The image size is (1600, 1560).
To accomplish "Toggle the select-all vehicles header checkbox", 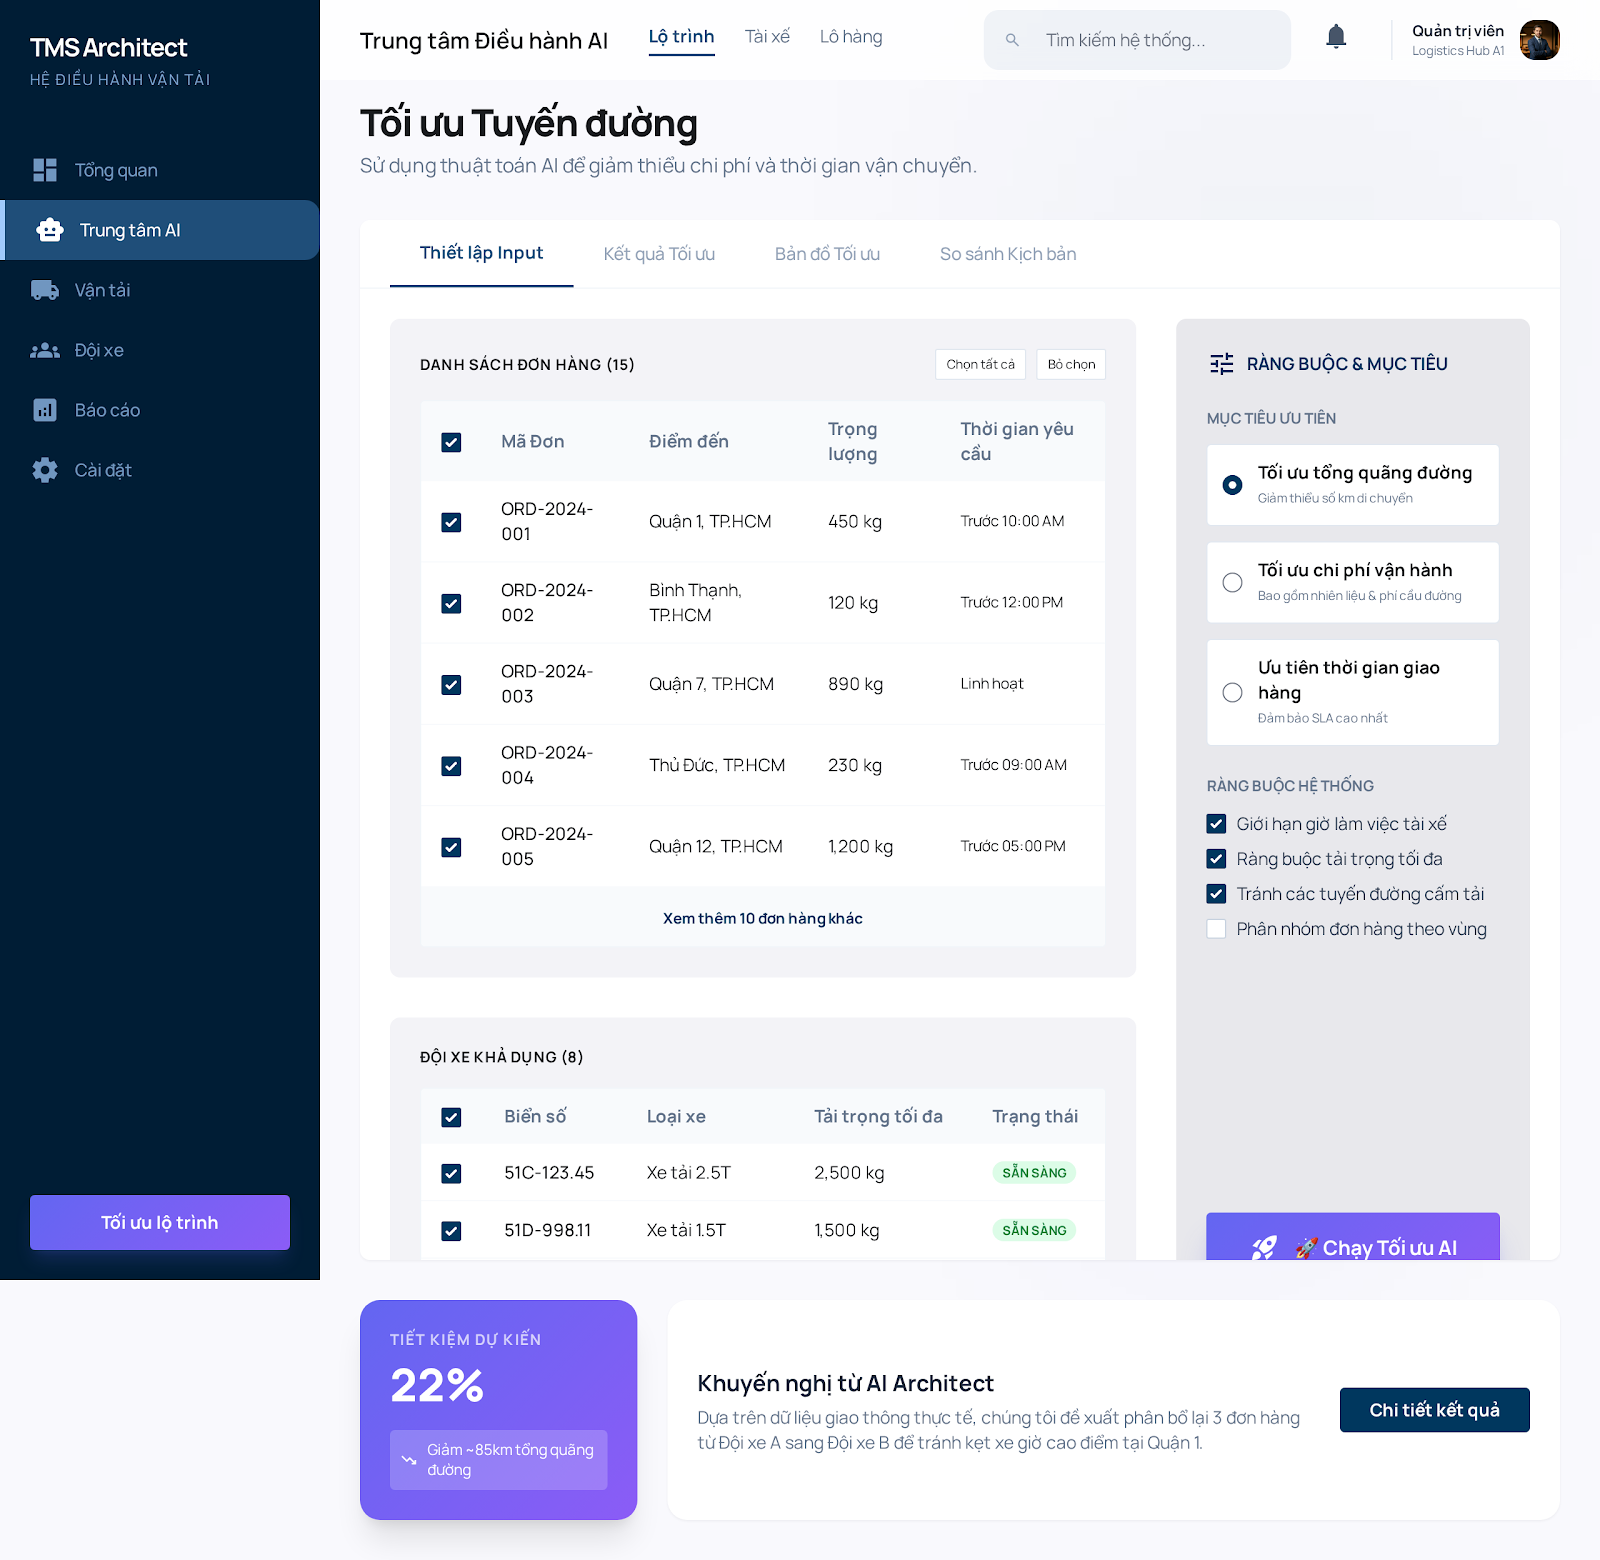I will 452,1117.
